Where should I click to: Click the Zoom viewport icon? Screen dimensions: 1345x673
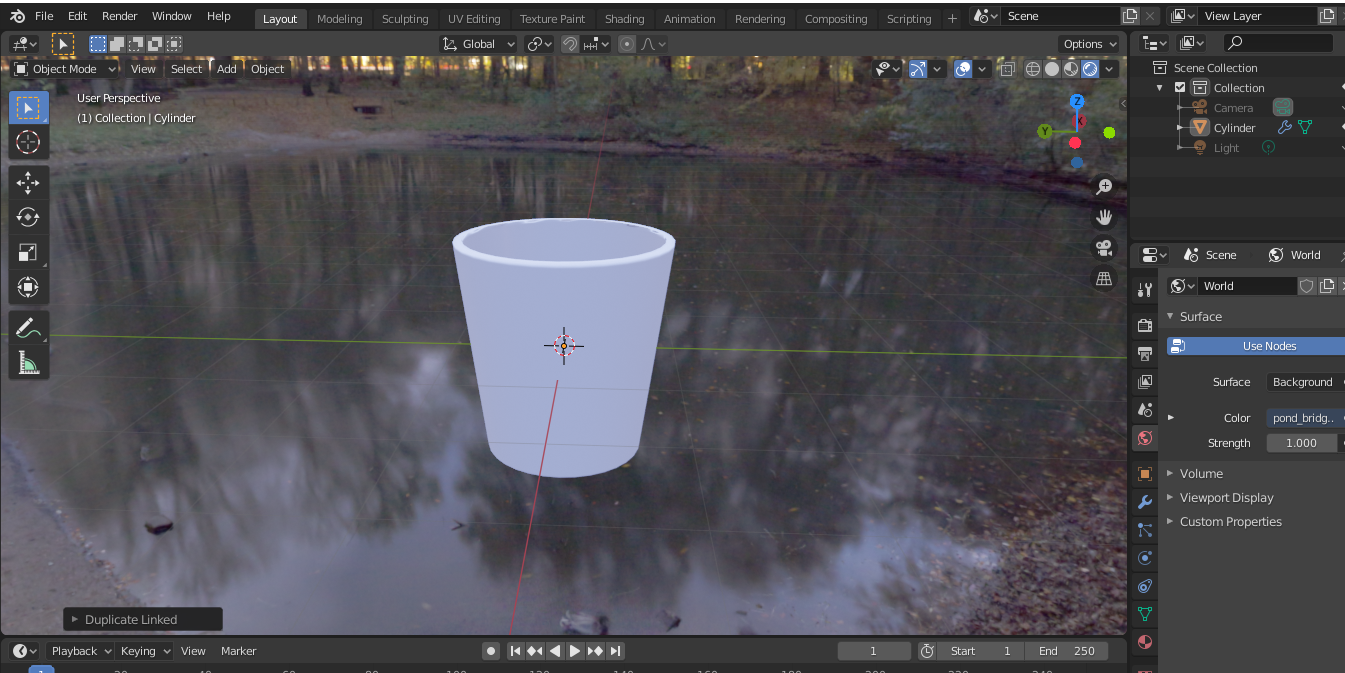point(1104,187)
